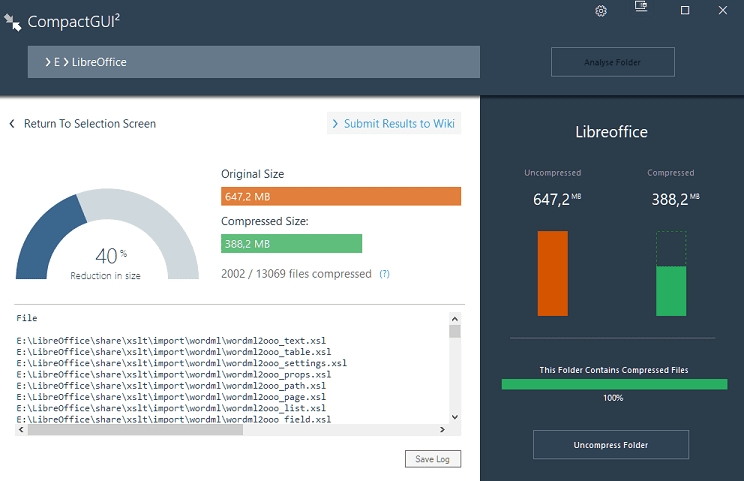This screenshot has width=744, height=481.
Task: Click the File header in the log
Action: coord(27,318)
